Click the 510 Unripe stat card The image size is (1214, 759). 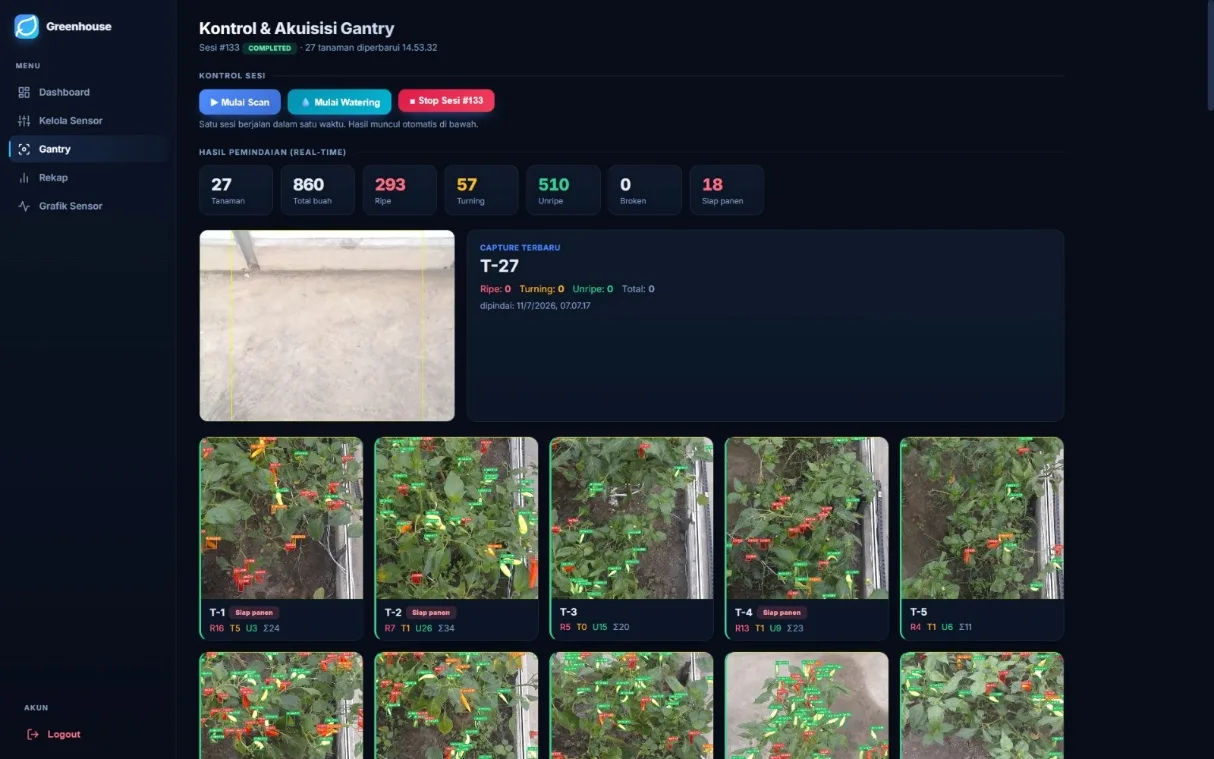pos(563,190)
